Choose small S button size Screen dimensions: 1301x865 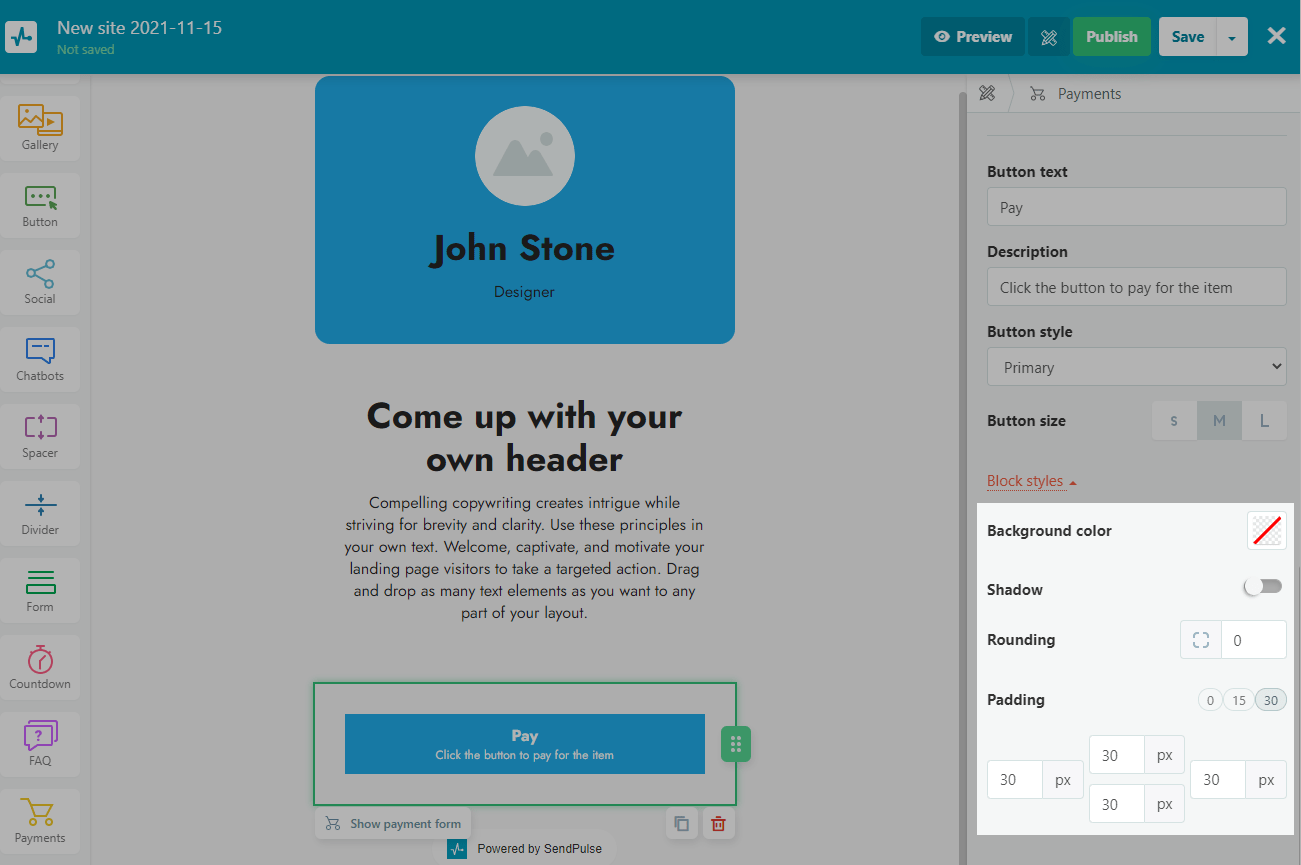pyautogui.click(x=1174, y=421)
